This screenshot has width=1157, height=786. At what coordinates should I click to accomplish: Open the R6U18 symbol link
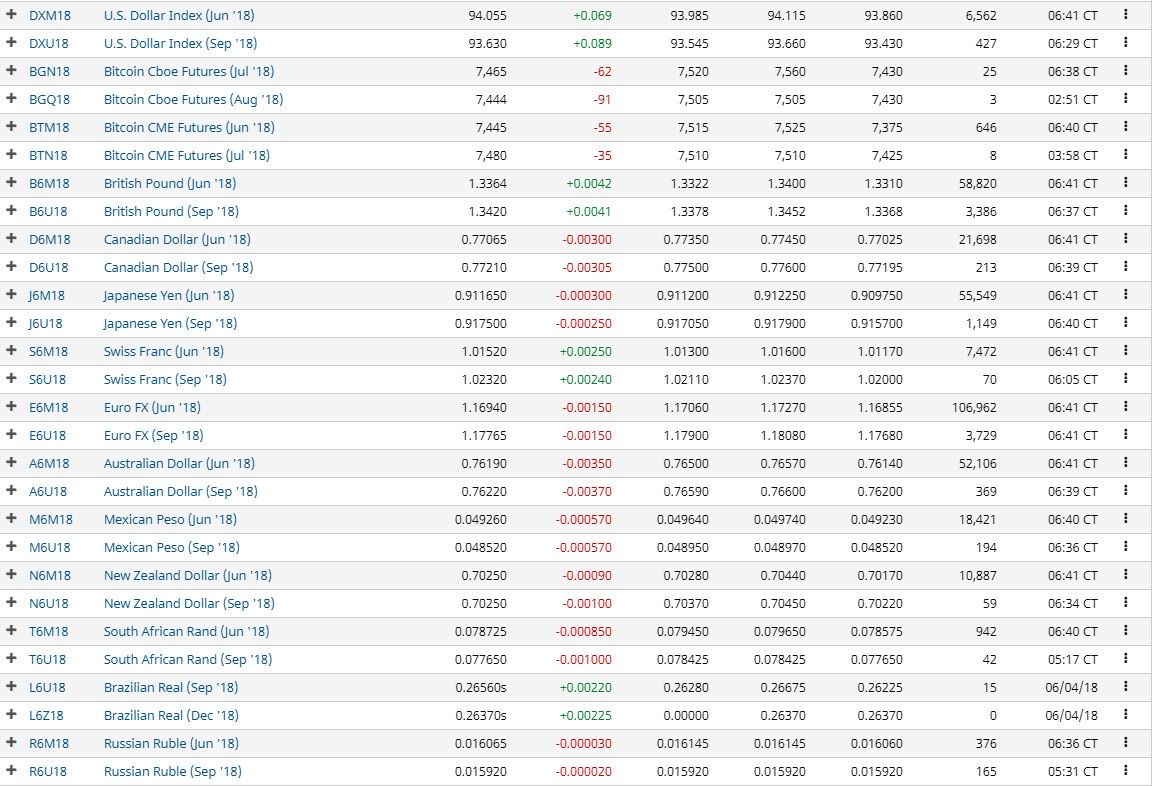pyautogui.click(x=48, y=771)
